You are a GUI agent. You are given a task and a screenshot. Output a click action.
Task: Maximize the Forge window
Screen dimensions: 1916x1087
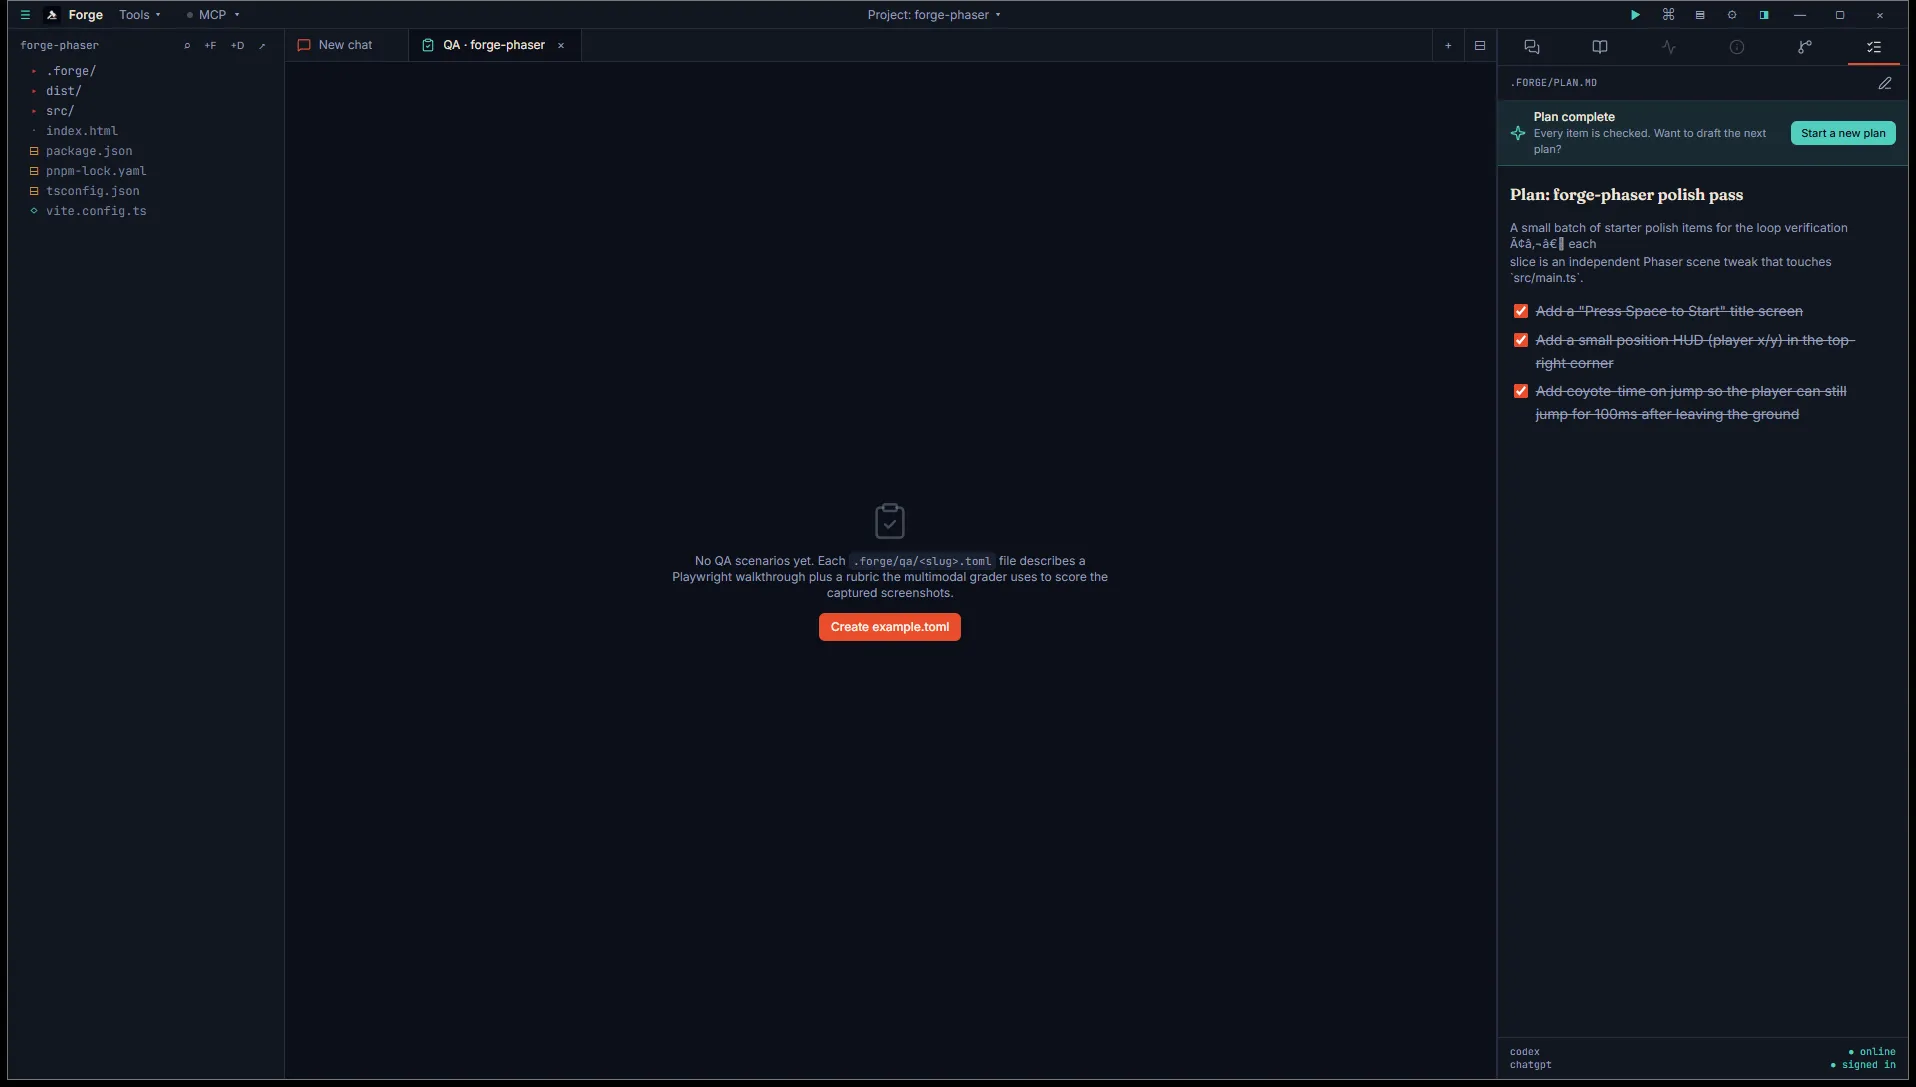tap(1840, 15)
